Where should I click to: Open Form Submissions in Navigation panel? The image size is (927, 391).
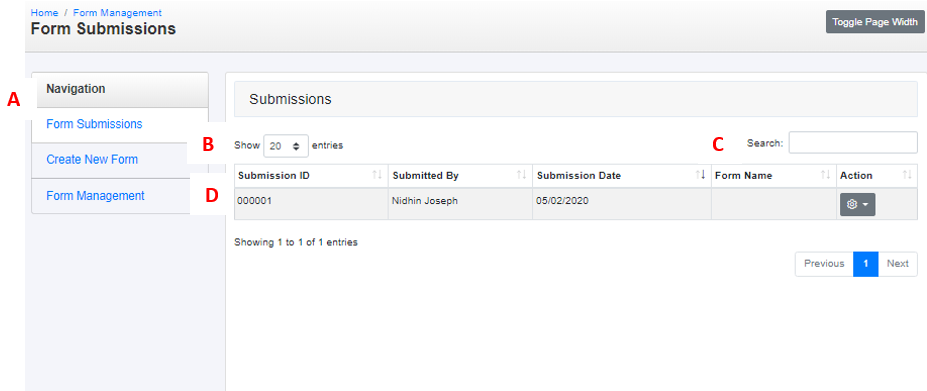coord(94,124)
